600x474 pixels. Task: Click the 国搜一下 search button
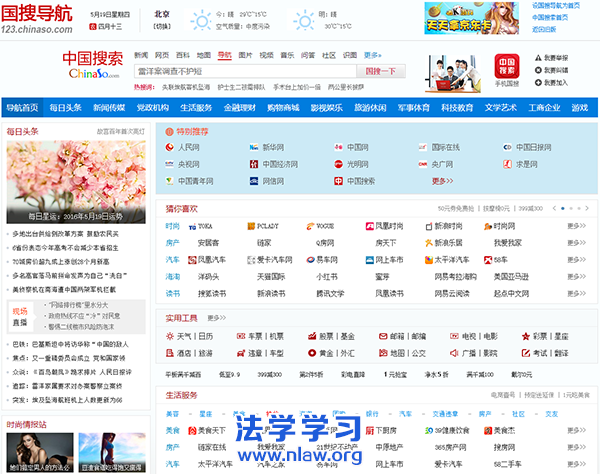point(381,71)
